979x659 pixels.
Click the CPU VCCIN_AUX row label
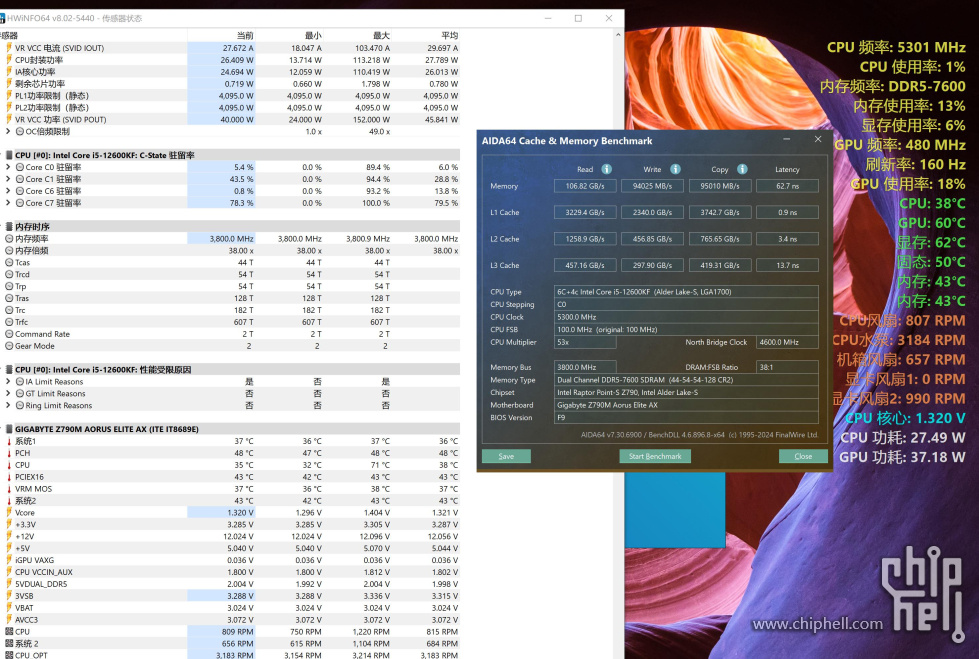pos(44,572)
